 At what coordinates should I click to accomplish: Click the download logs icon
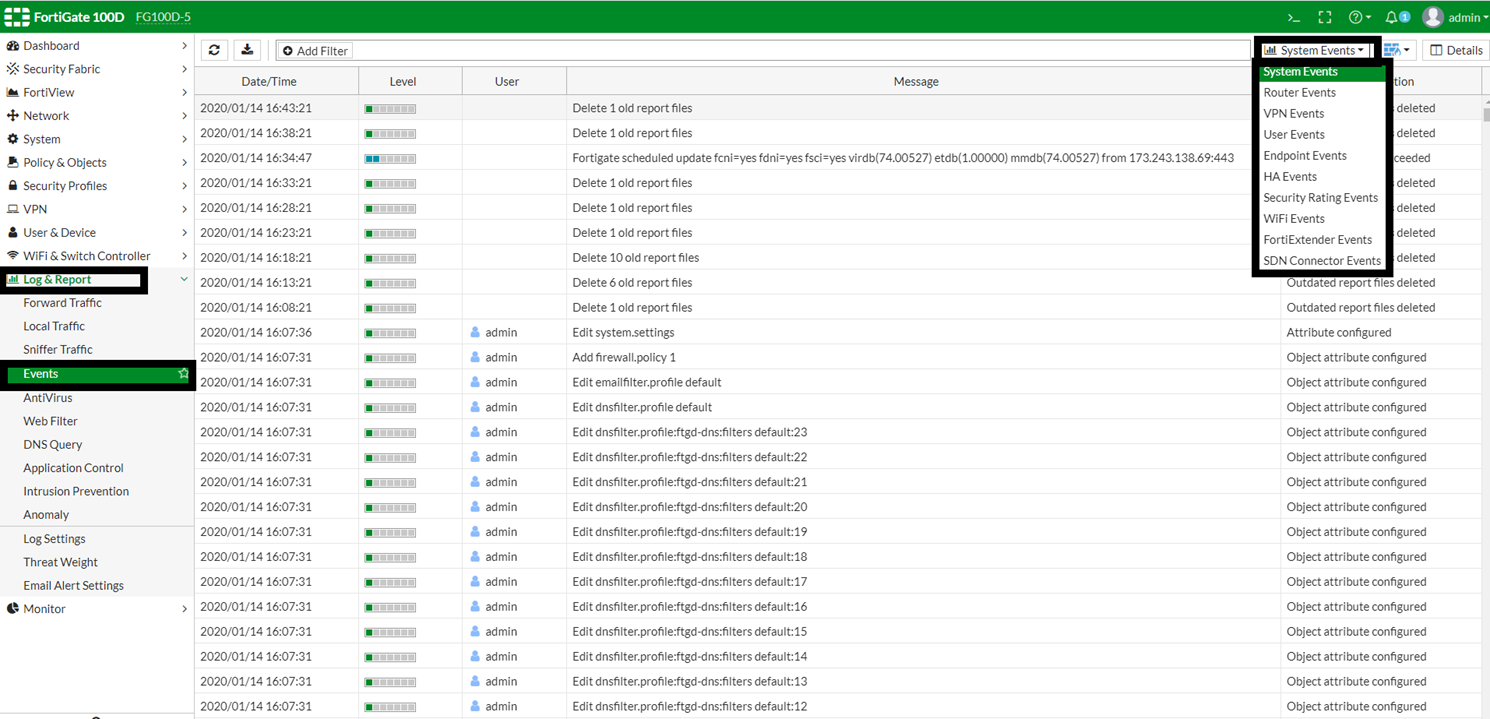(x=247, y=50)
